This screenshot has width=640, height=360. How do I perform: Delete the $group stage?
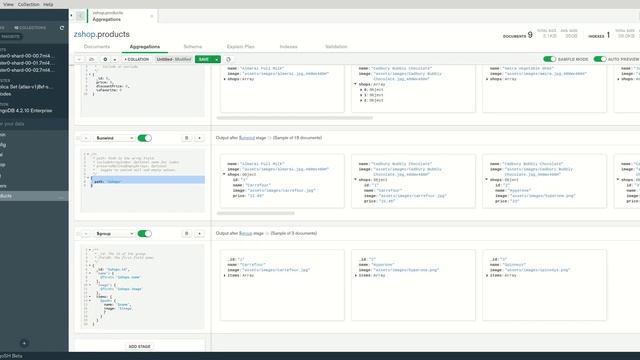187,233
